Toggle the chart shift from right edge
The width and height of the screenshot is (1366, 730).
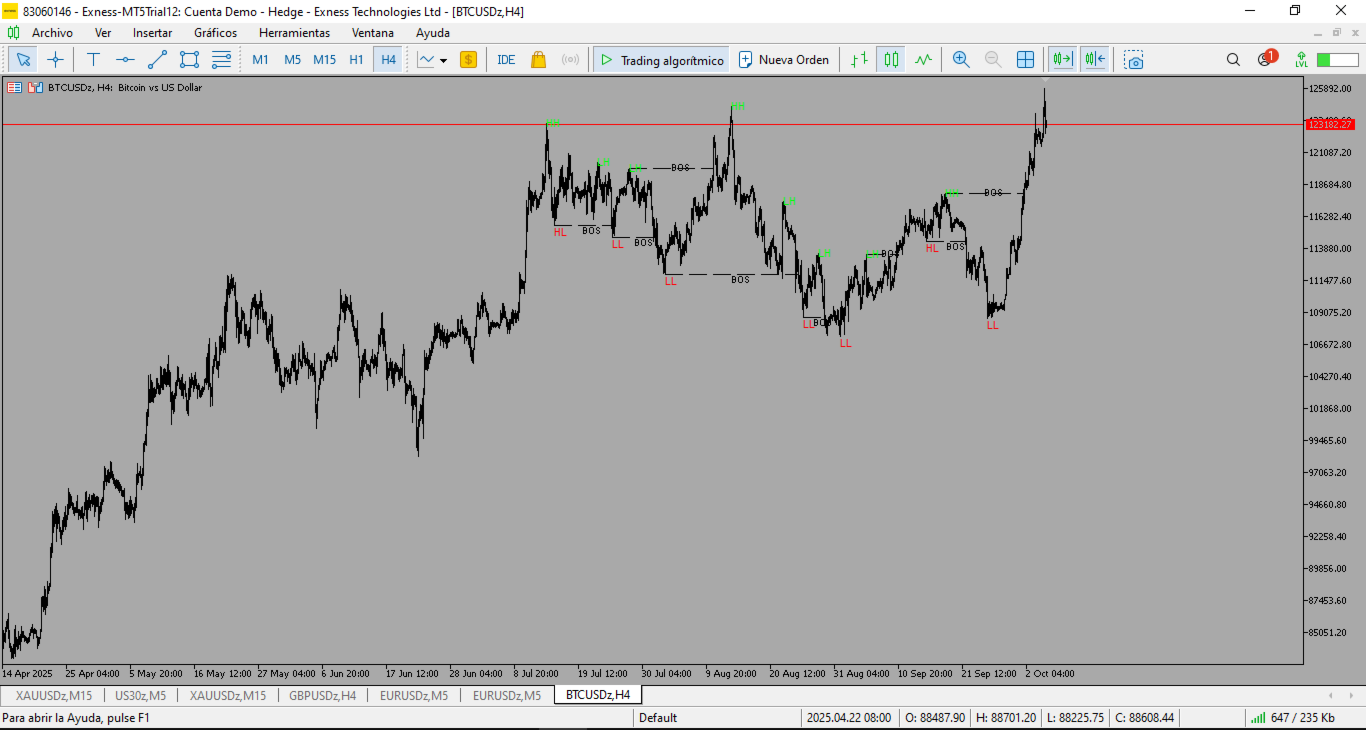tap(1094, 60)
